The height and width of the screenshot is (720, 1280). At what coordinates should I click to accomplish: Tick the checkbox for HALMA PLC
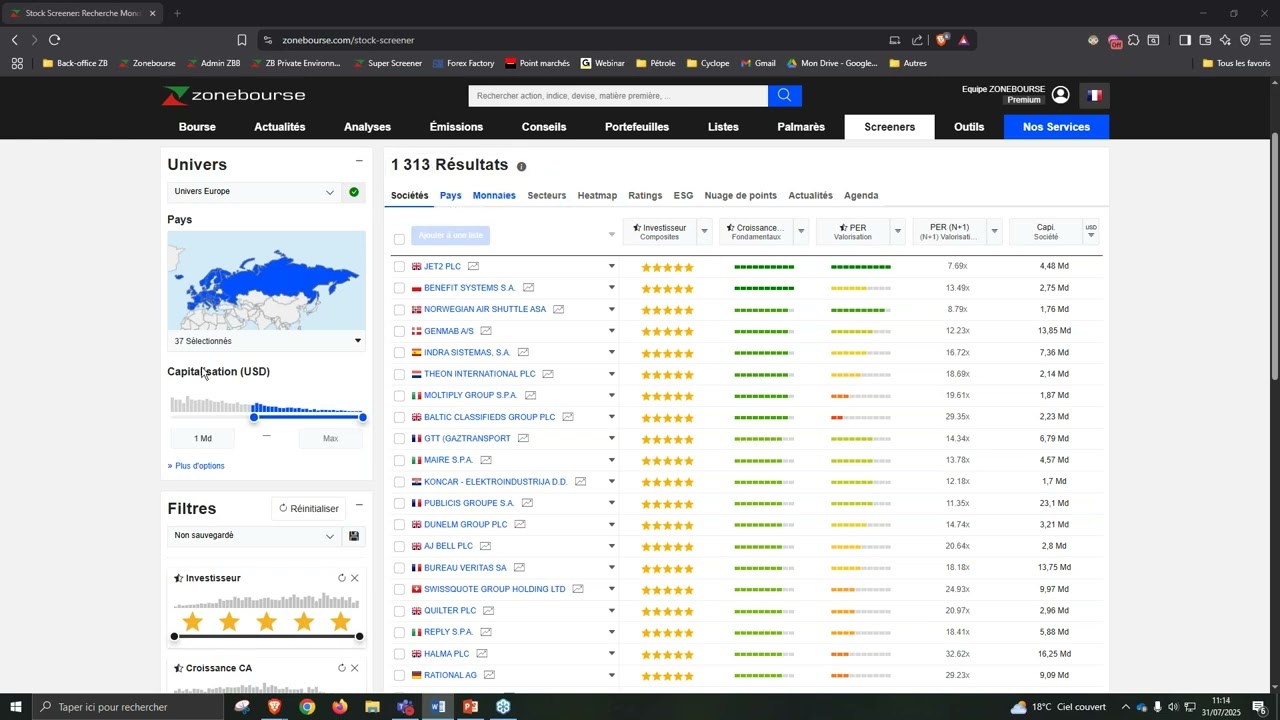pyautogui.click(x=399, y=654)
